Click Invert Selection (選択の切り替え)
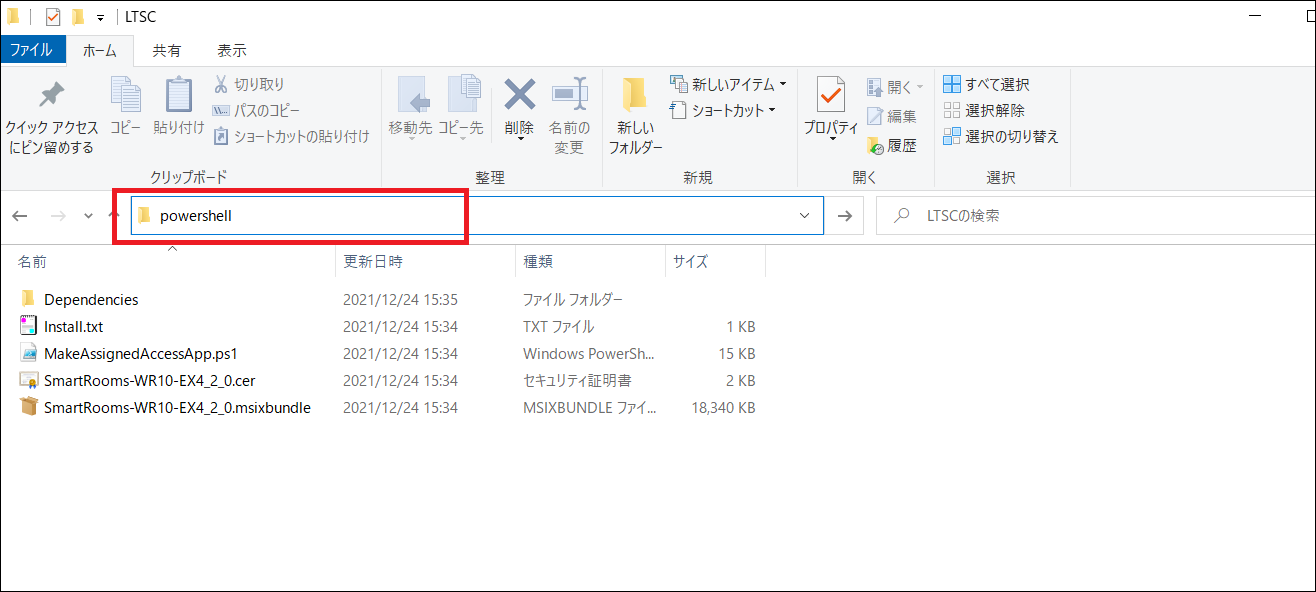The height and width of the screenshot is (592, 1316). tap(1000, 136)
